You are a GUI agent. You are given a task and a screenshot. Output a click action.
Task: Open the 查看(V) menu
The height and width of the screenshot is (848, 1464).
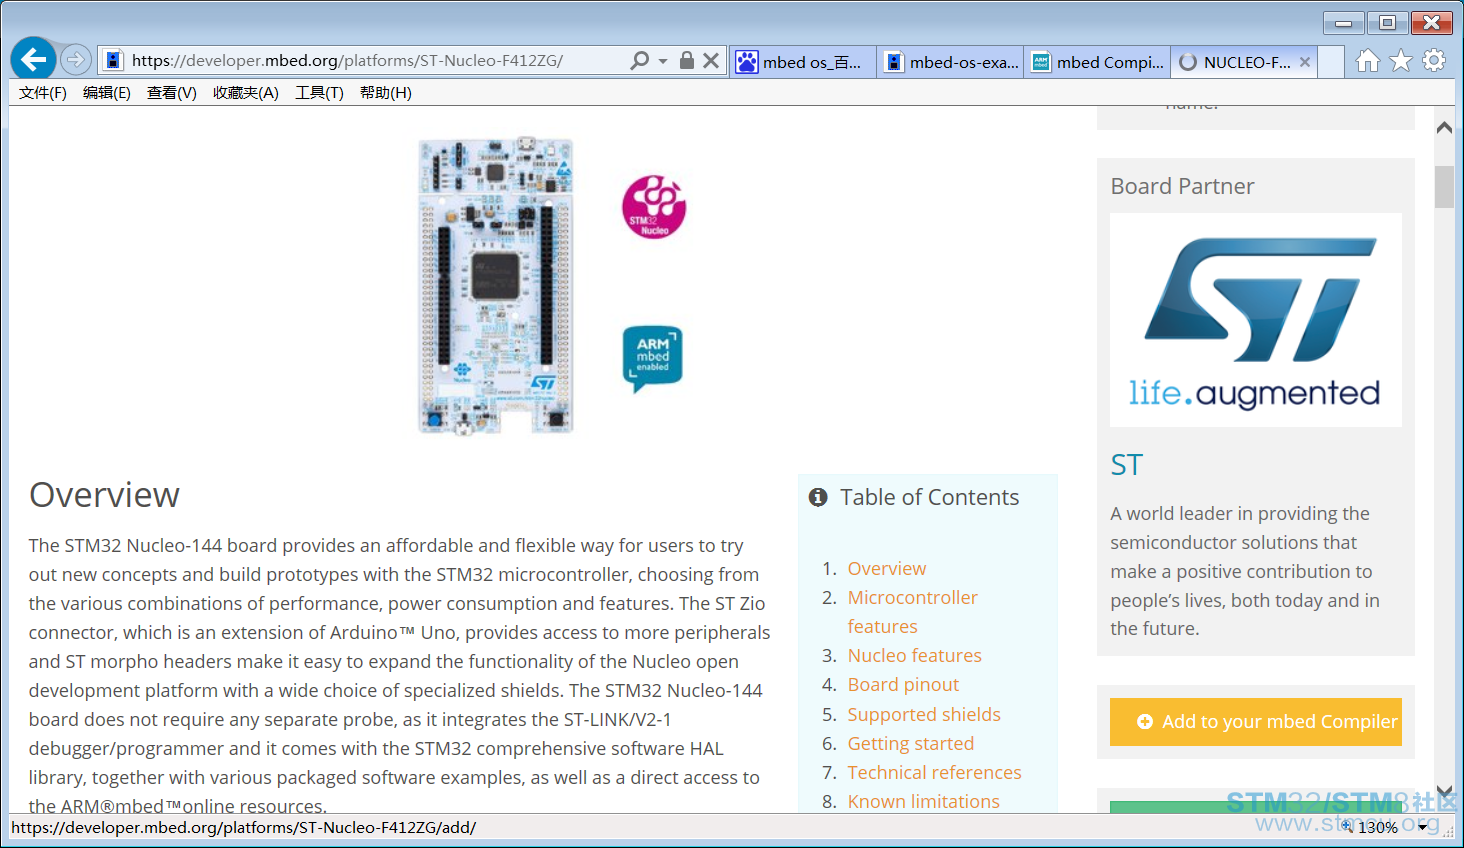[x=172, y=93]
